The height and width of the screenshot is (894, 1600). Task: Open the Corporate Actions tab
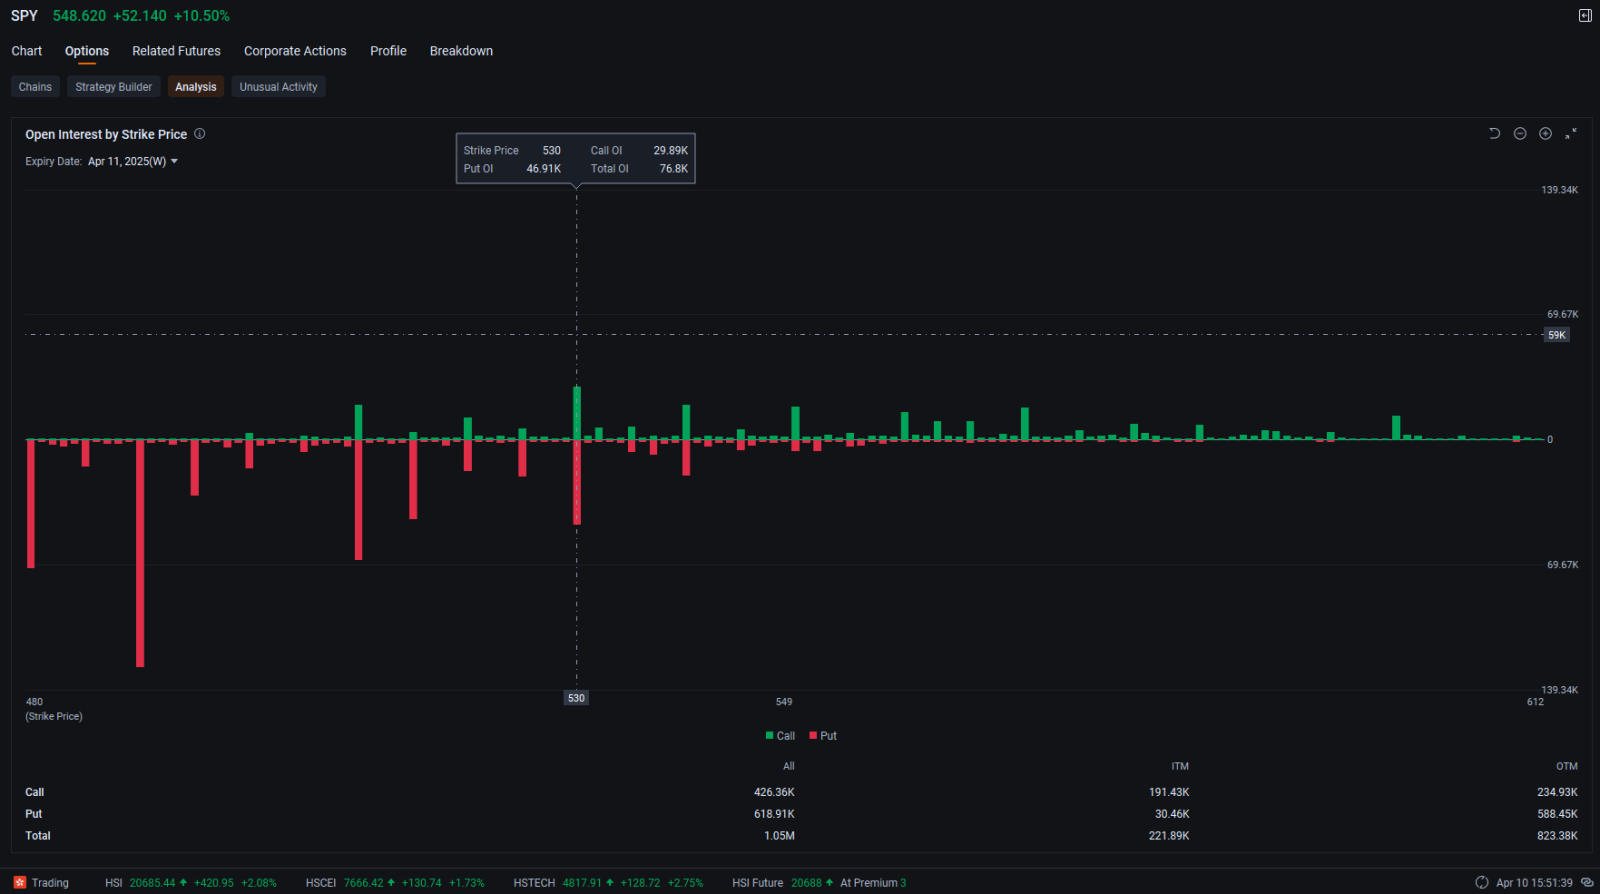coord(295,51)
